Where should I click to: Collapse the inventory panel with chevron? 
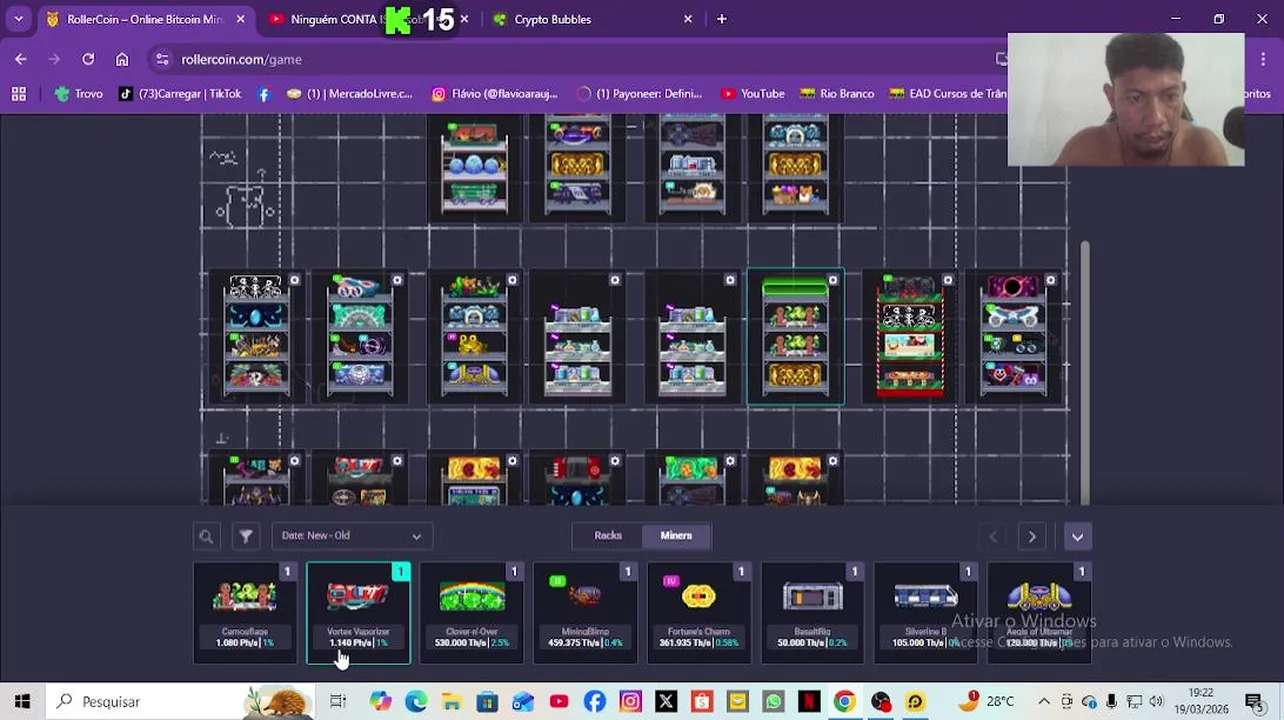click(x=1077, y=537)
